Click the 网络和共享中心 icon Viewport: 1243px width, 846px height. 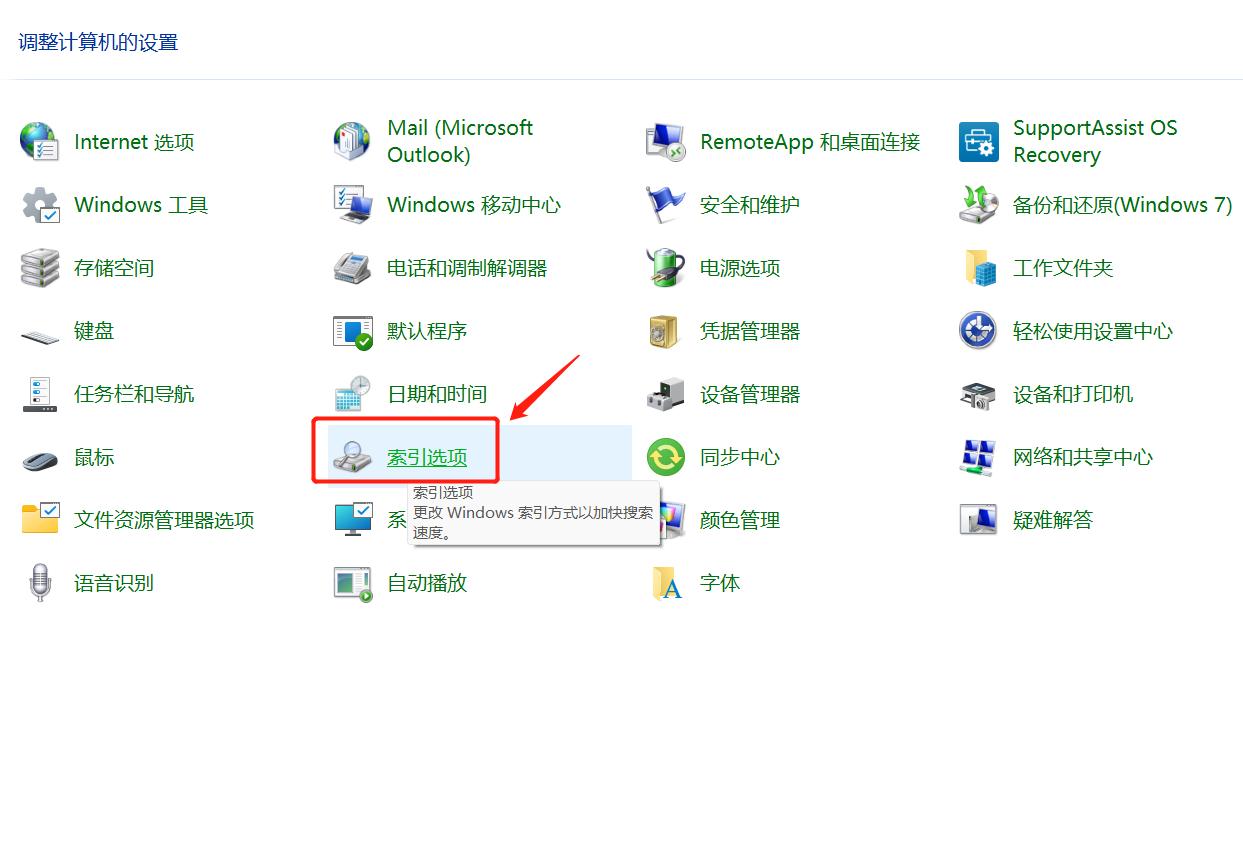[978, 457]
